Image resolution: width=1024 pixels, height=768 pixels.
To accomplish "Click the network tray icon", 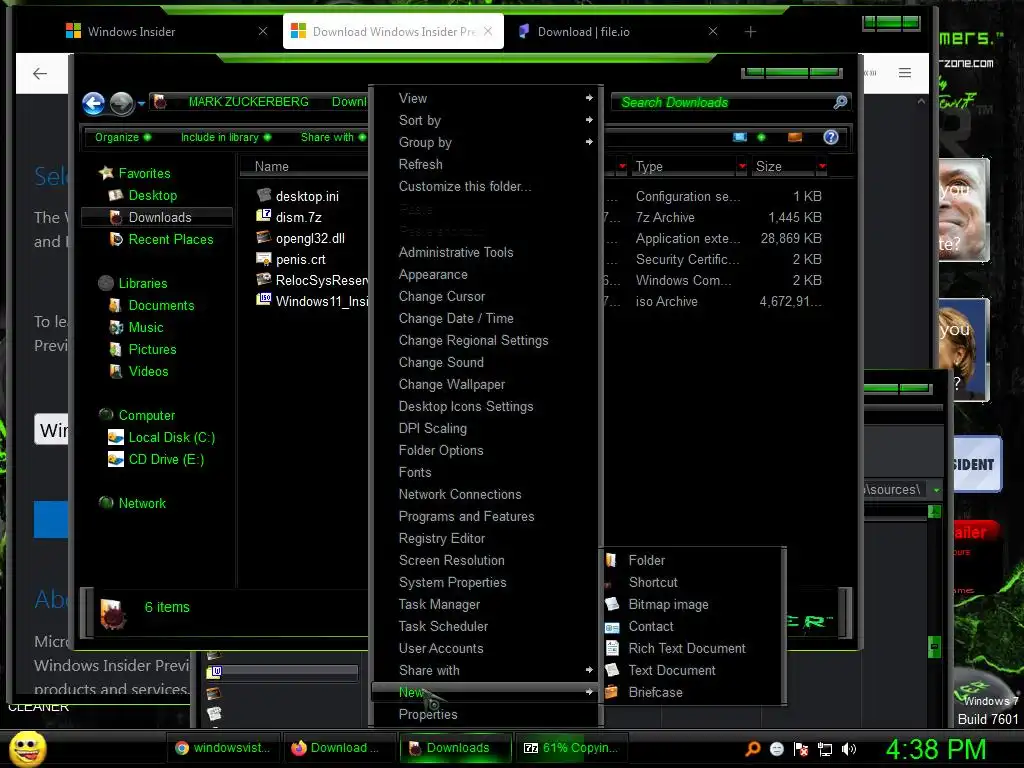I will (x=825, y=749).
